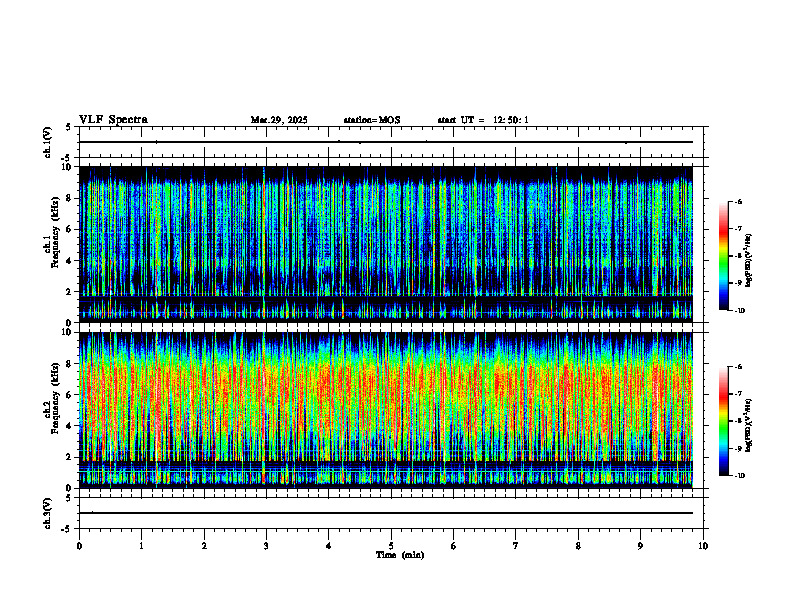Viewport: 792px width, 612px height.
Task: Click the "5" volt tick of ch.1(V) plot
Action: click(68, 127)
